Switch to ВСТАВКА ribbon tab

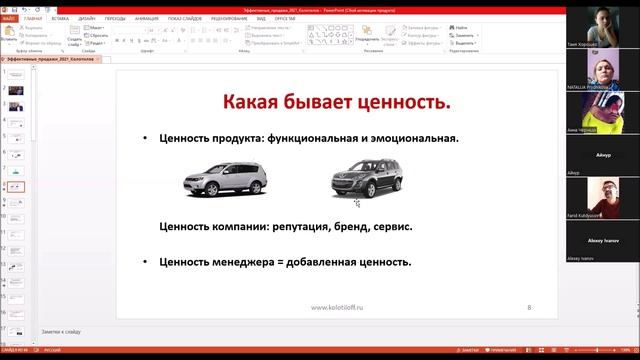[60, 19]
